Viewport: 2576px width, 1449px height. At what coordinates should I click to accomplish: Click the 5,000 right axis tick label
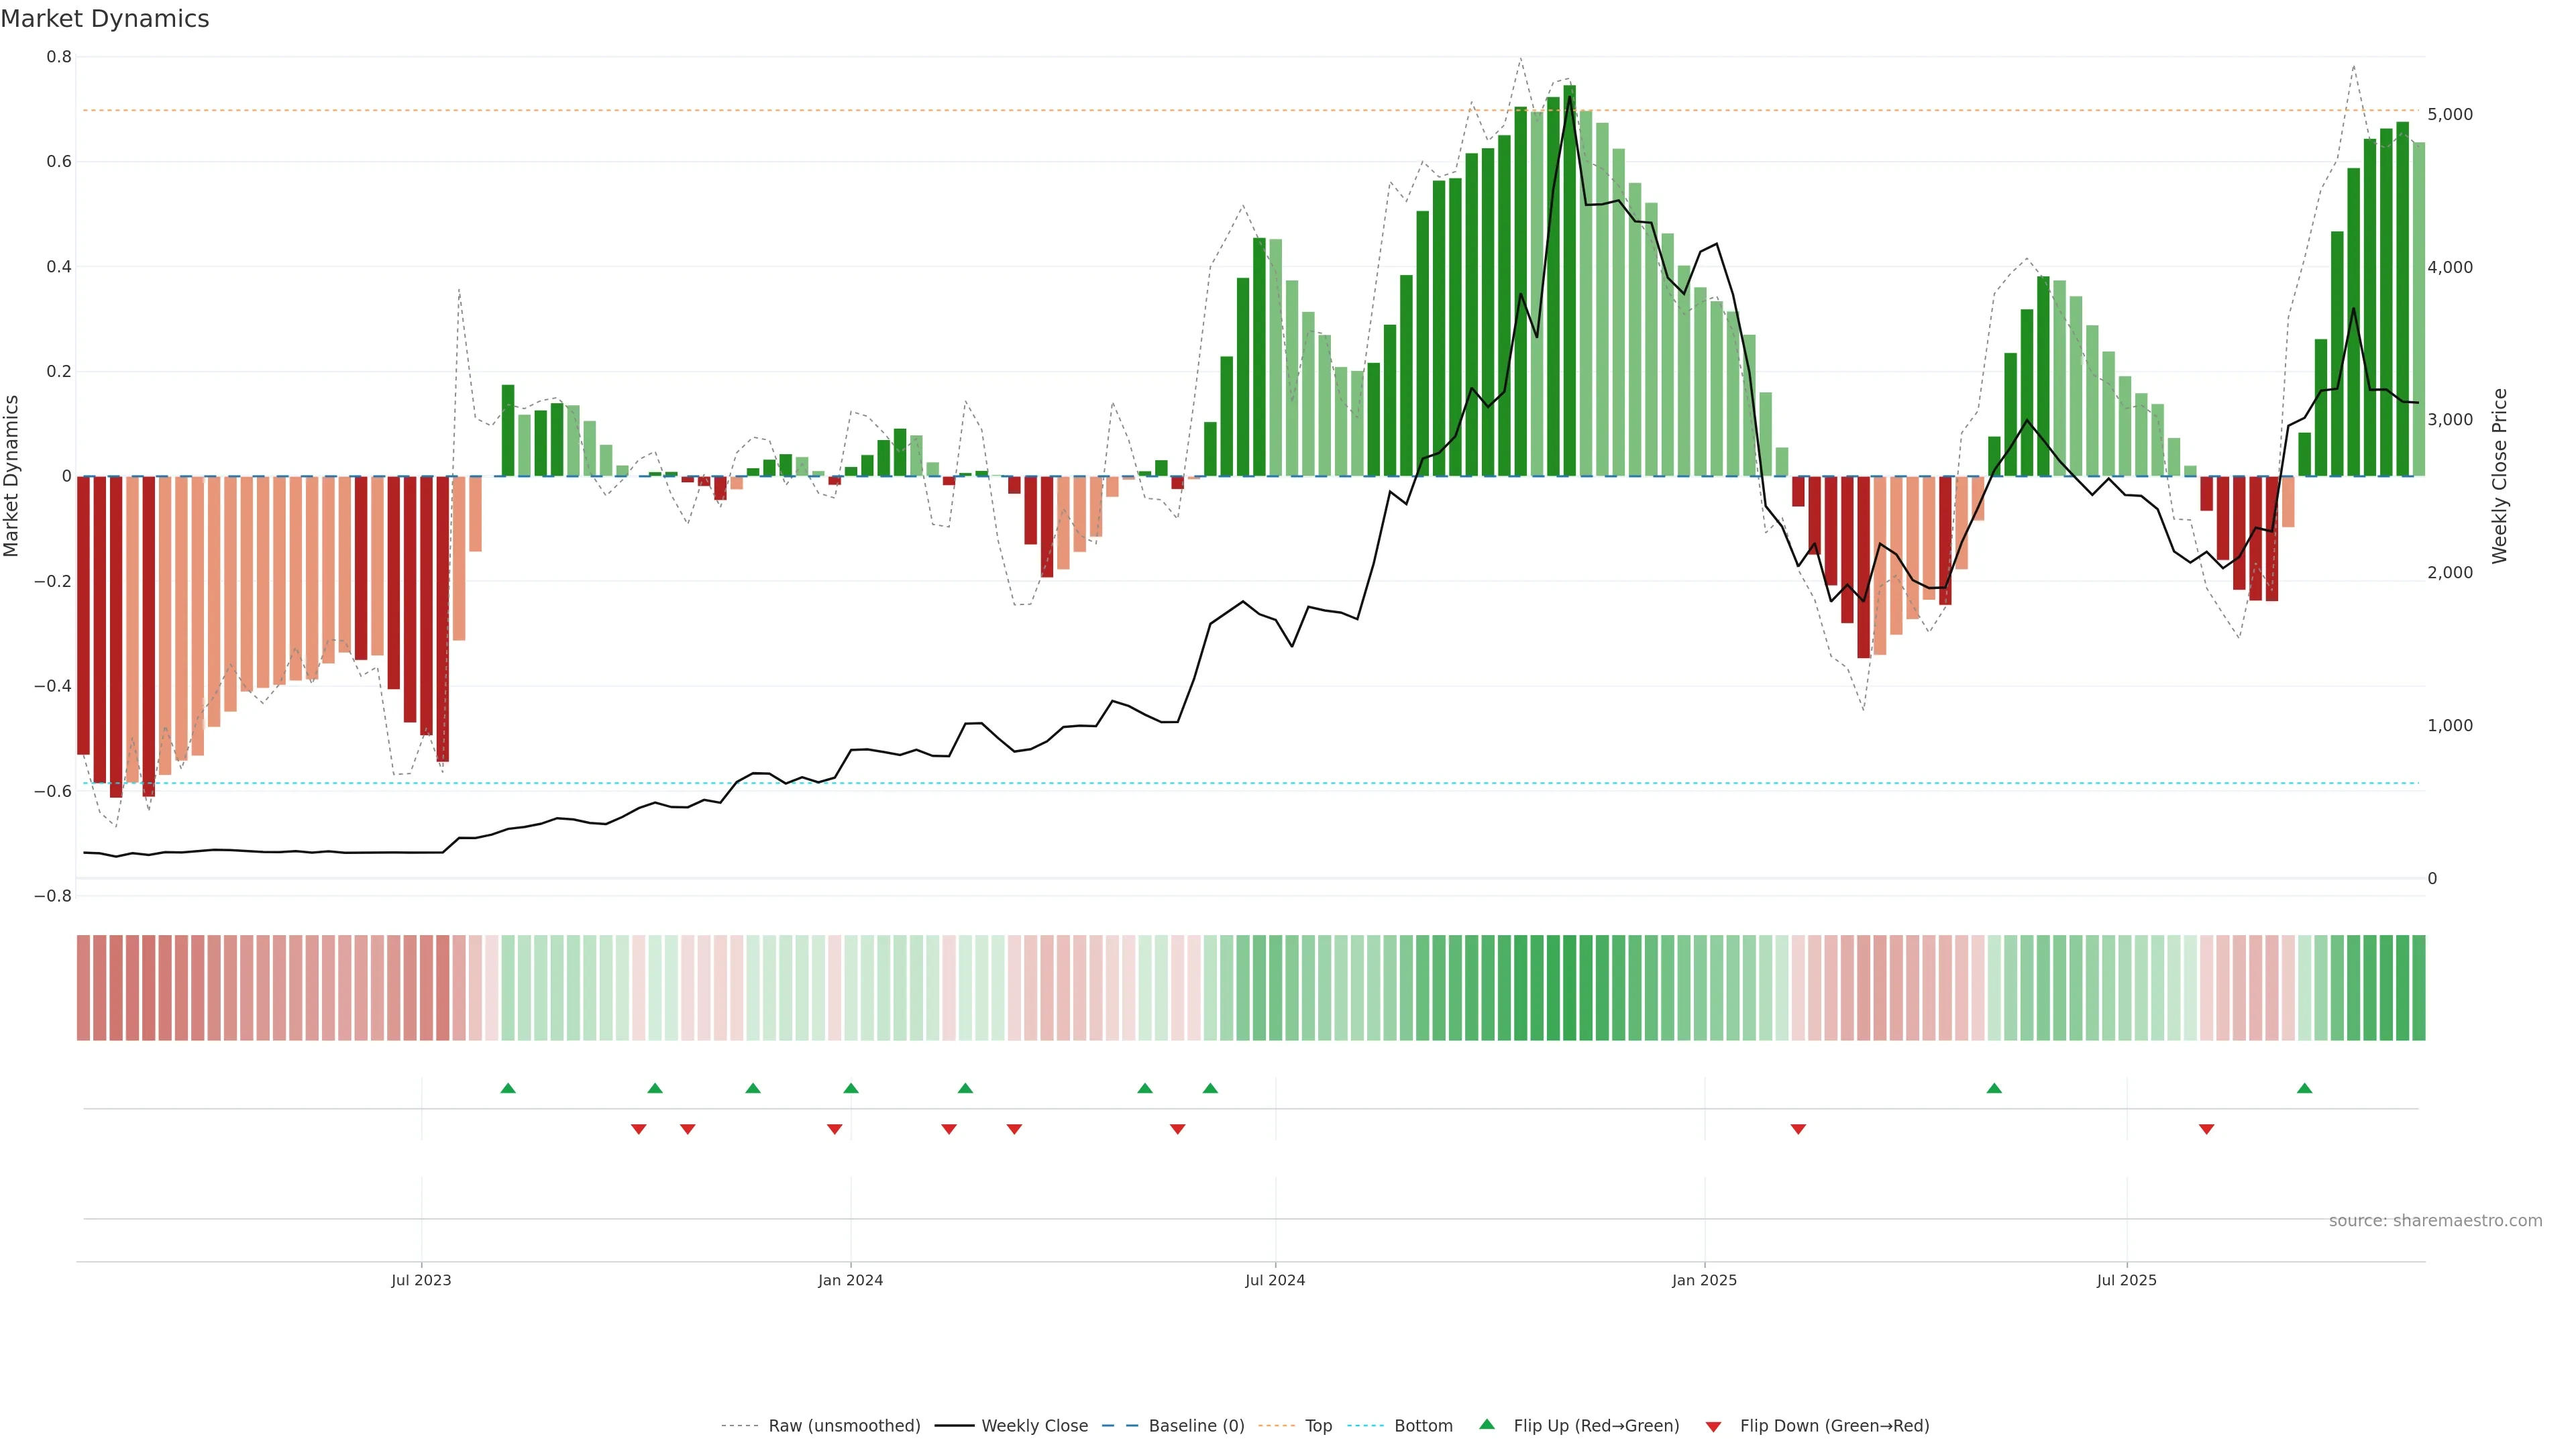[2449, 115]
